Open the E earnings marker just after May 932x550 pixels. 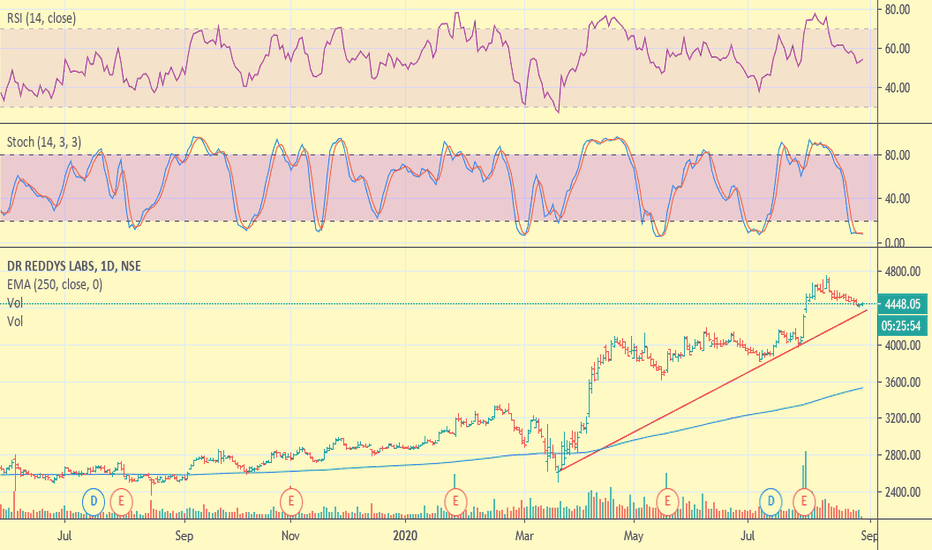(667, 502)
